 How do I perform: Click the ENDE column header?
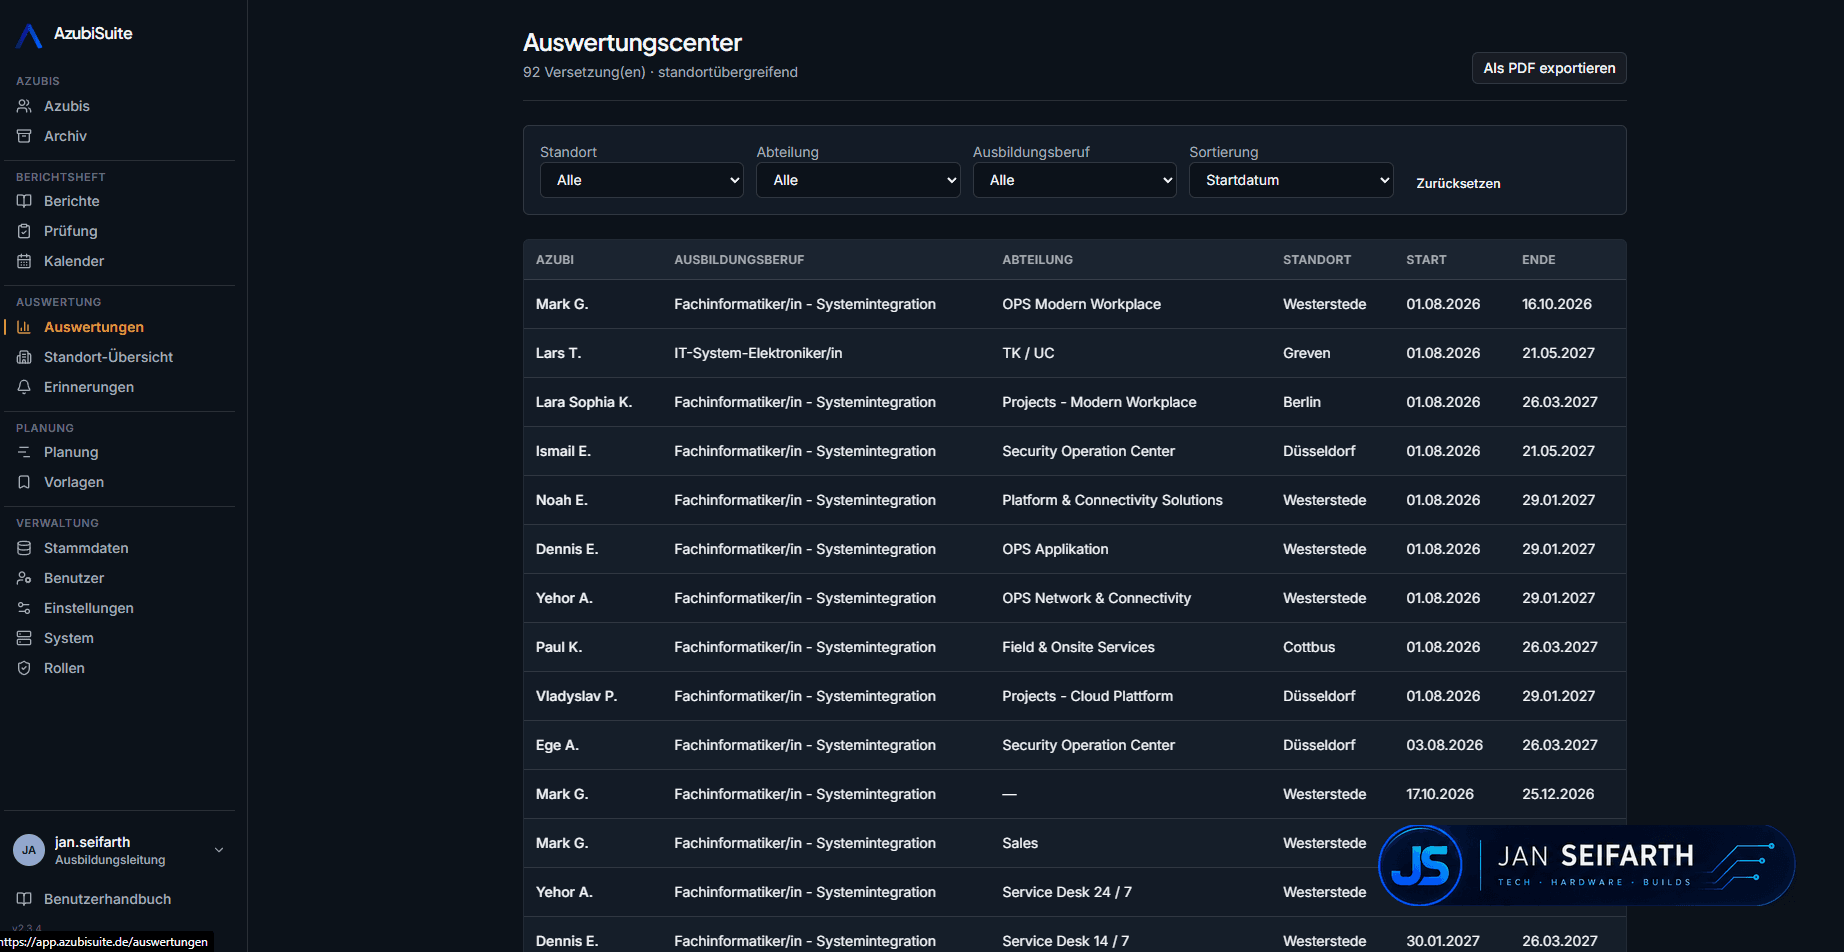pyautogui.click(x=1539, y=260)
